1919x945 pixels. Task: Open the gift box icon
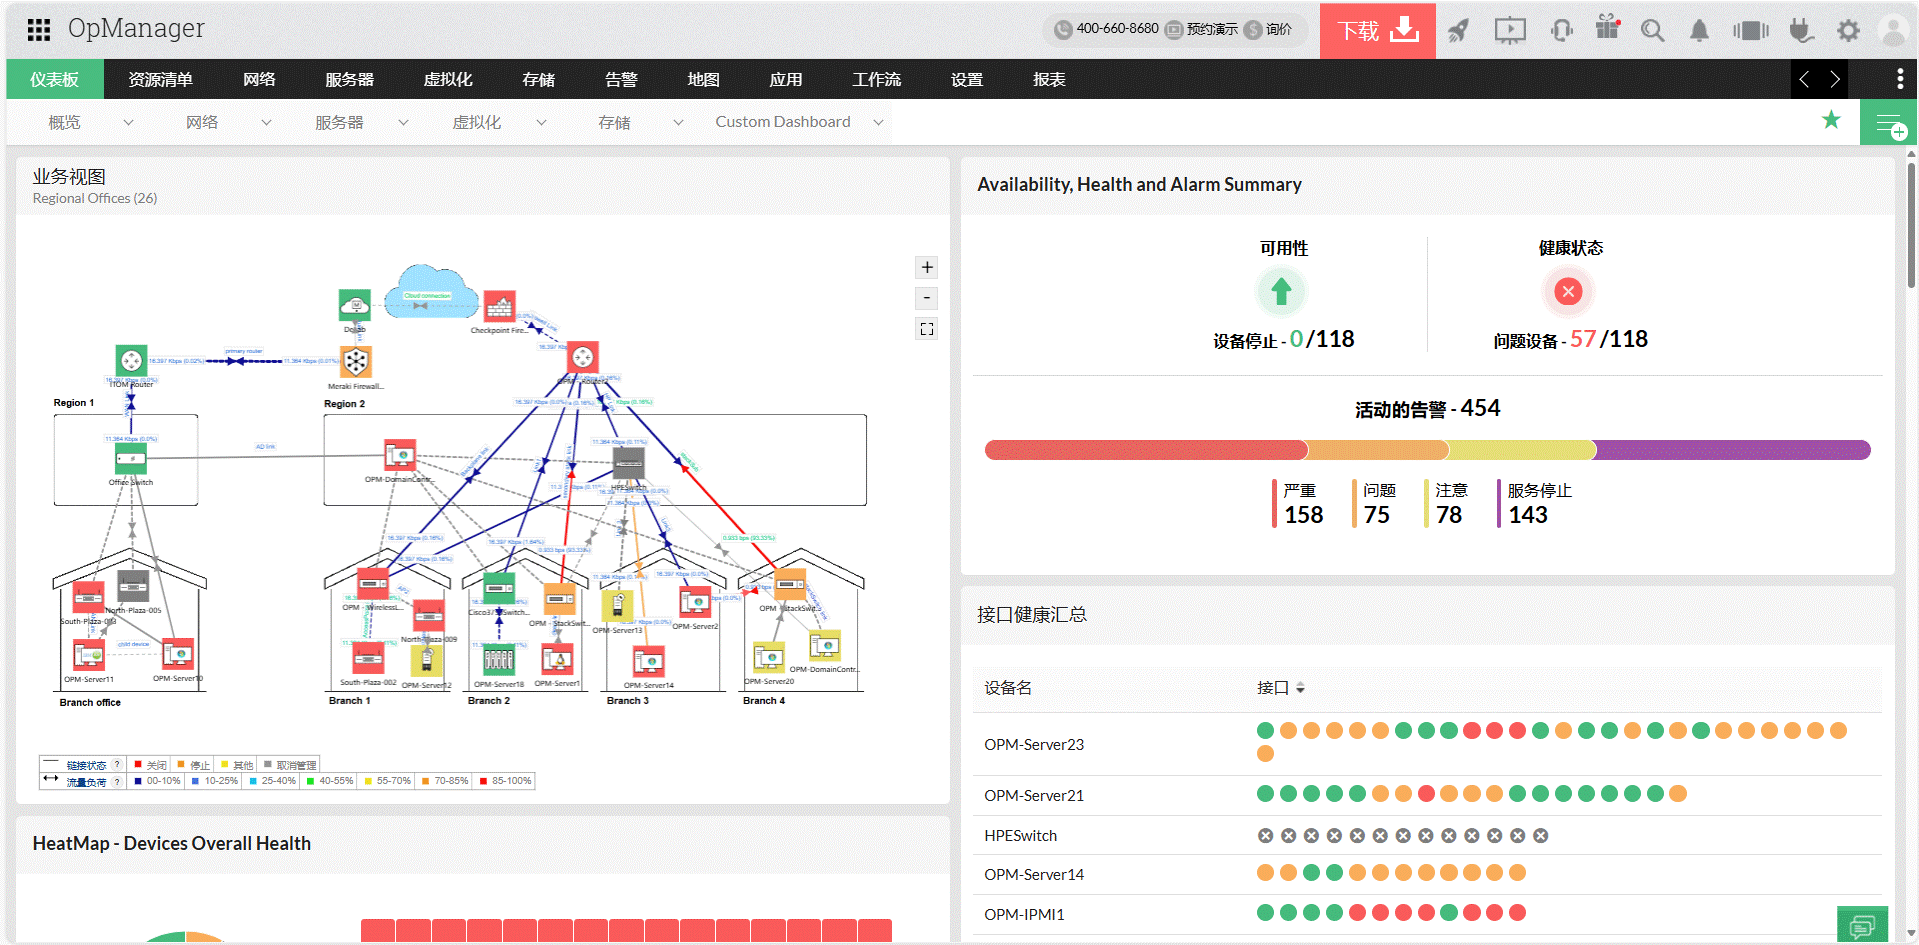coord(1607,28)
